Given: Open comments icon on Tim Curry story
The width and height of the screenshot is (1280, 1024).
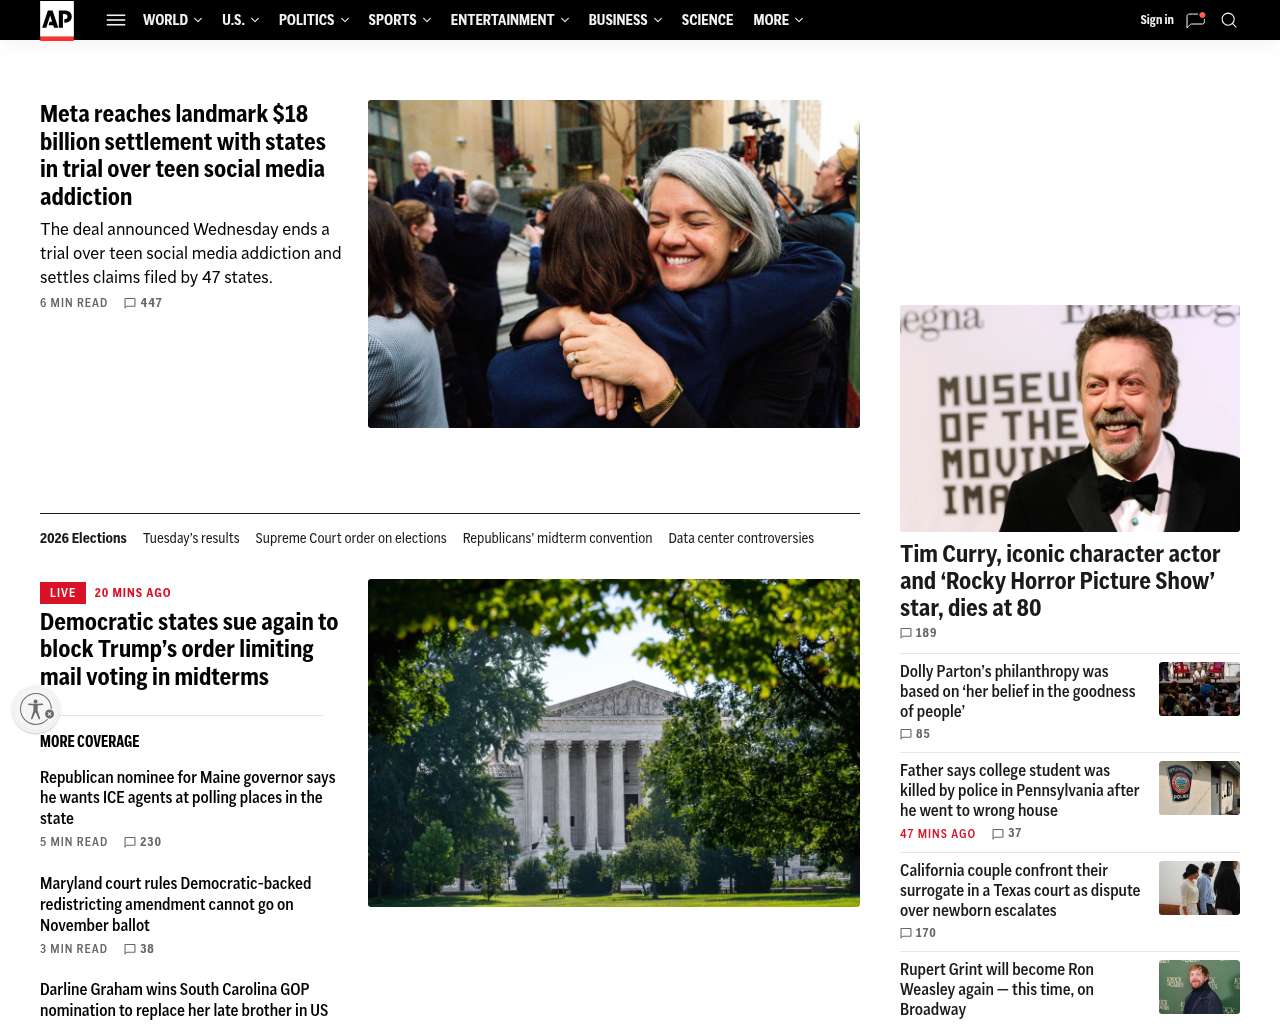Looking at the screenshot, I should tap(906, 633).
